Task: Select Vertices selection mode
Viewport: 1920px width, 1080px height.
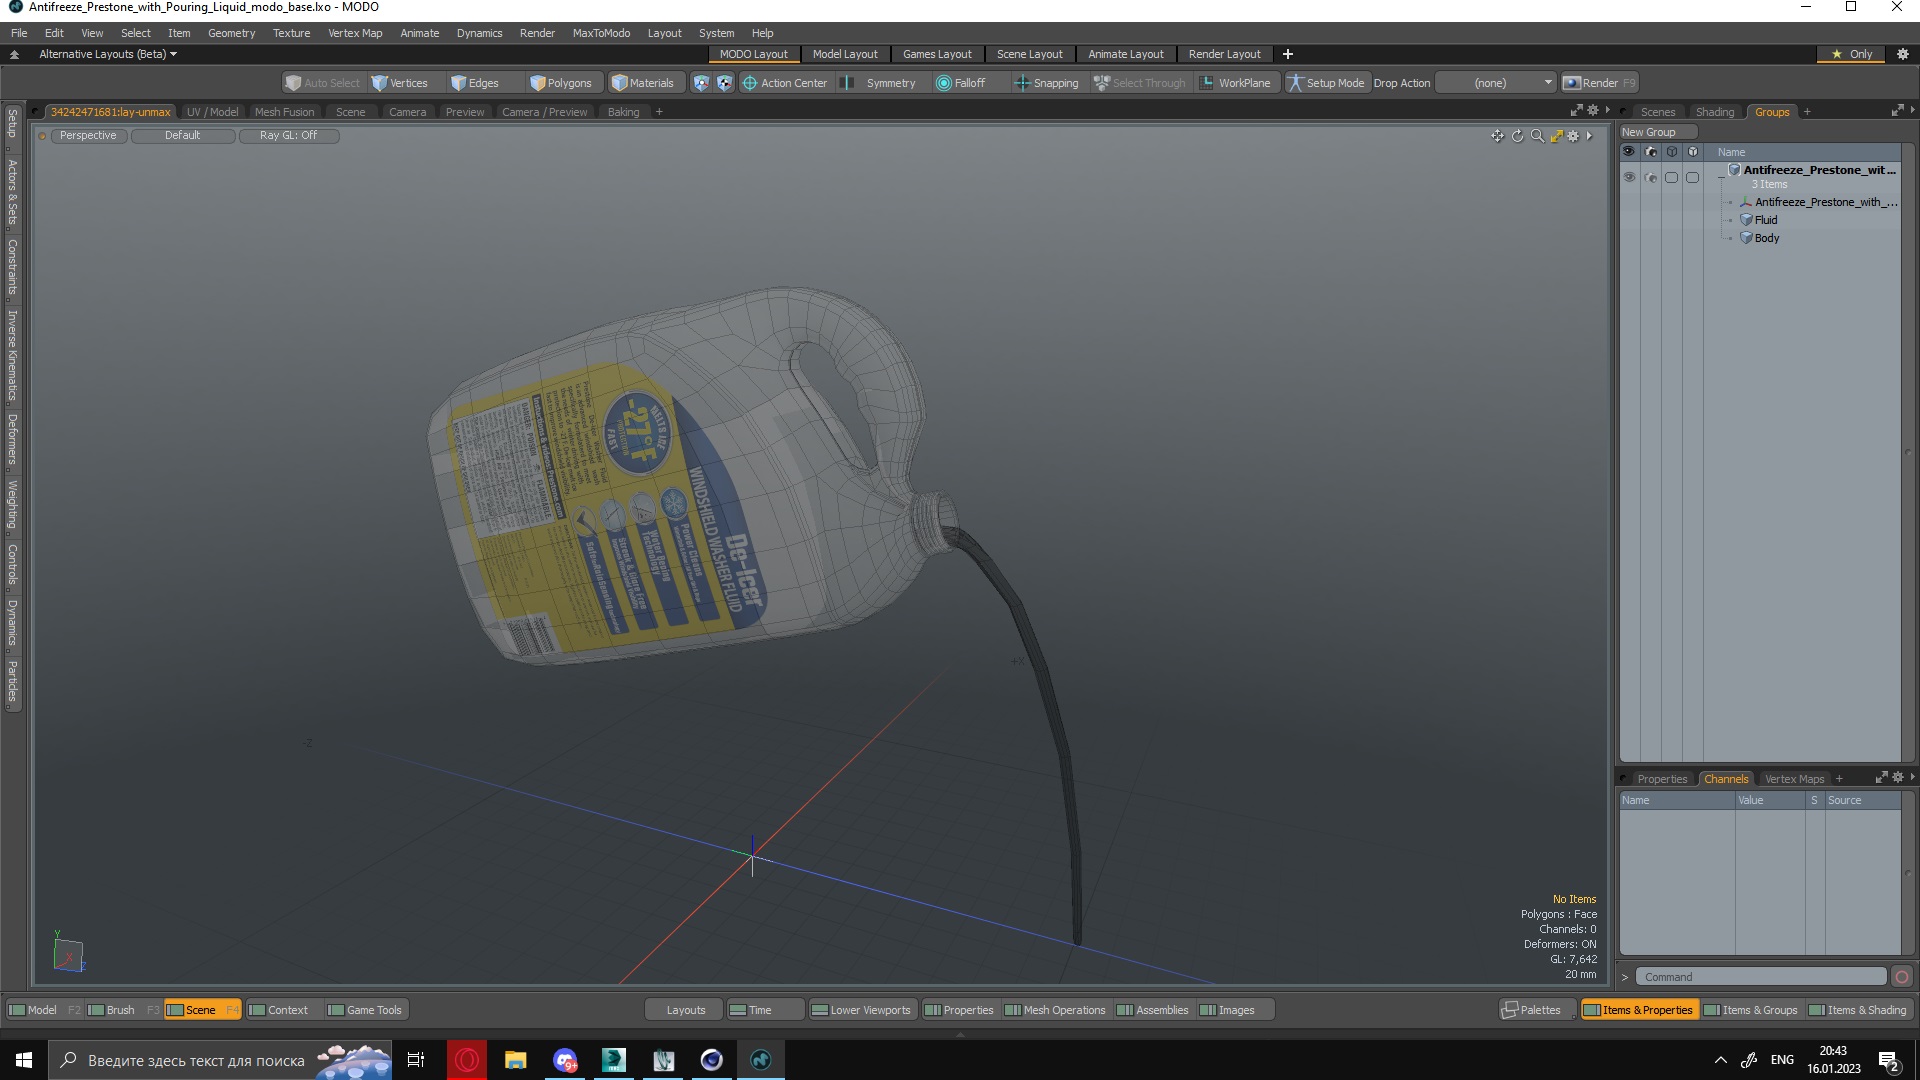Action: [400, 83]
